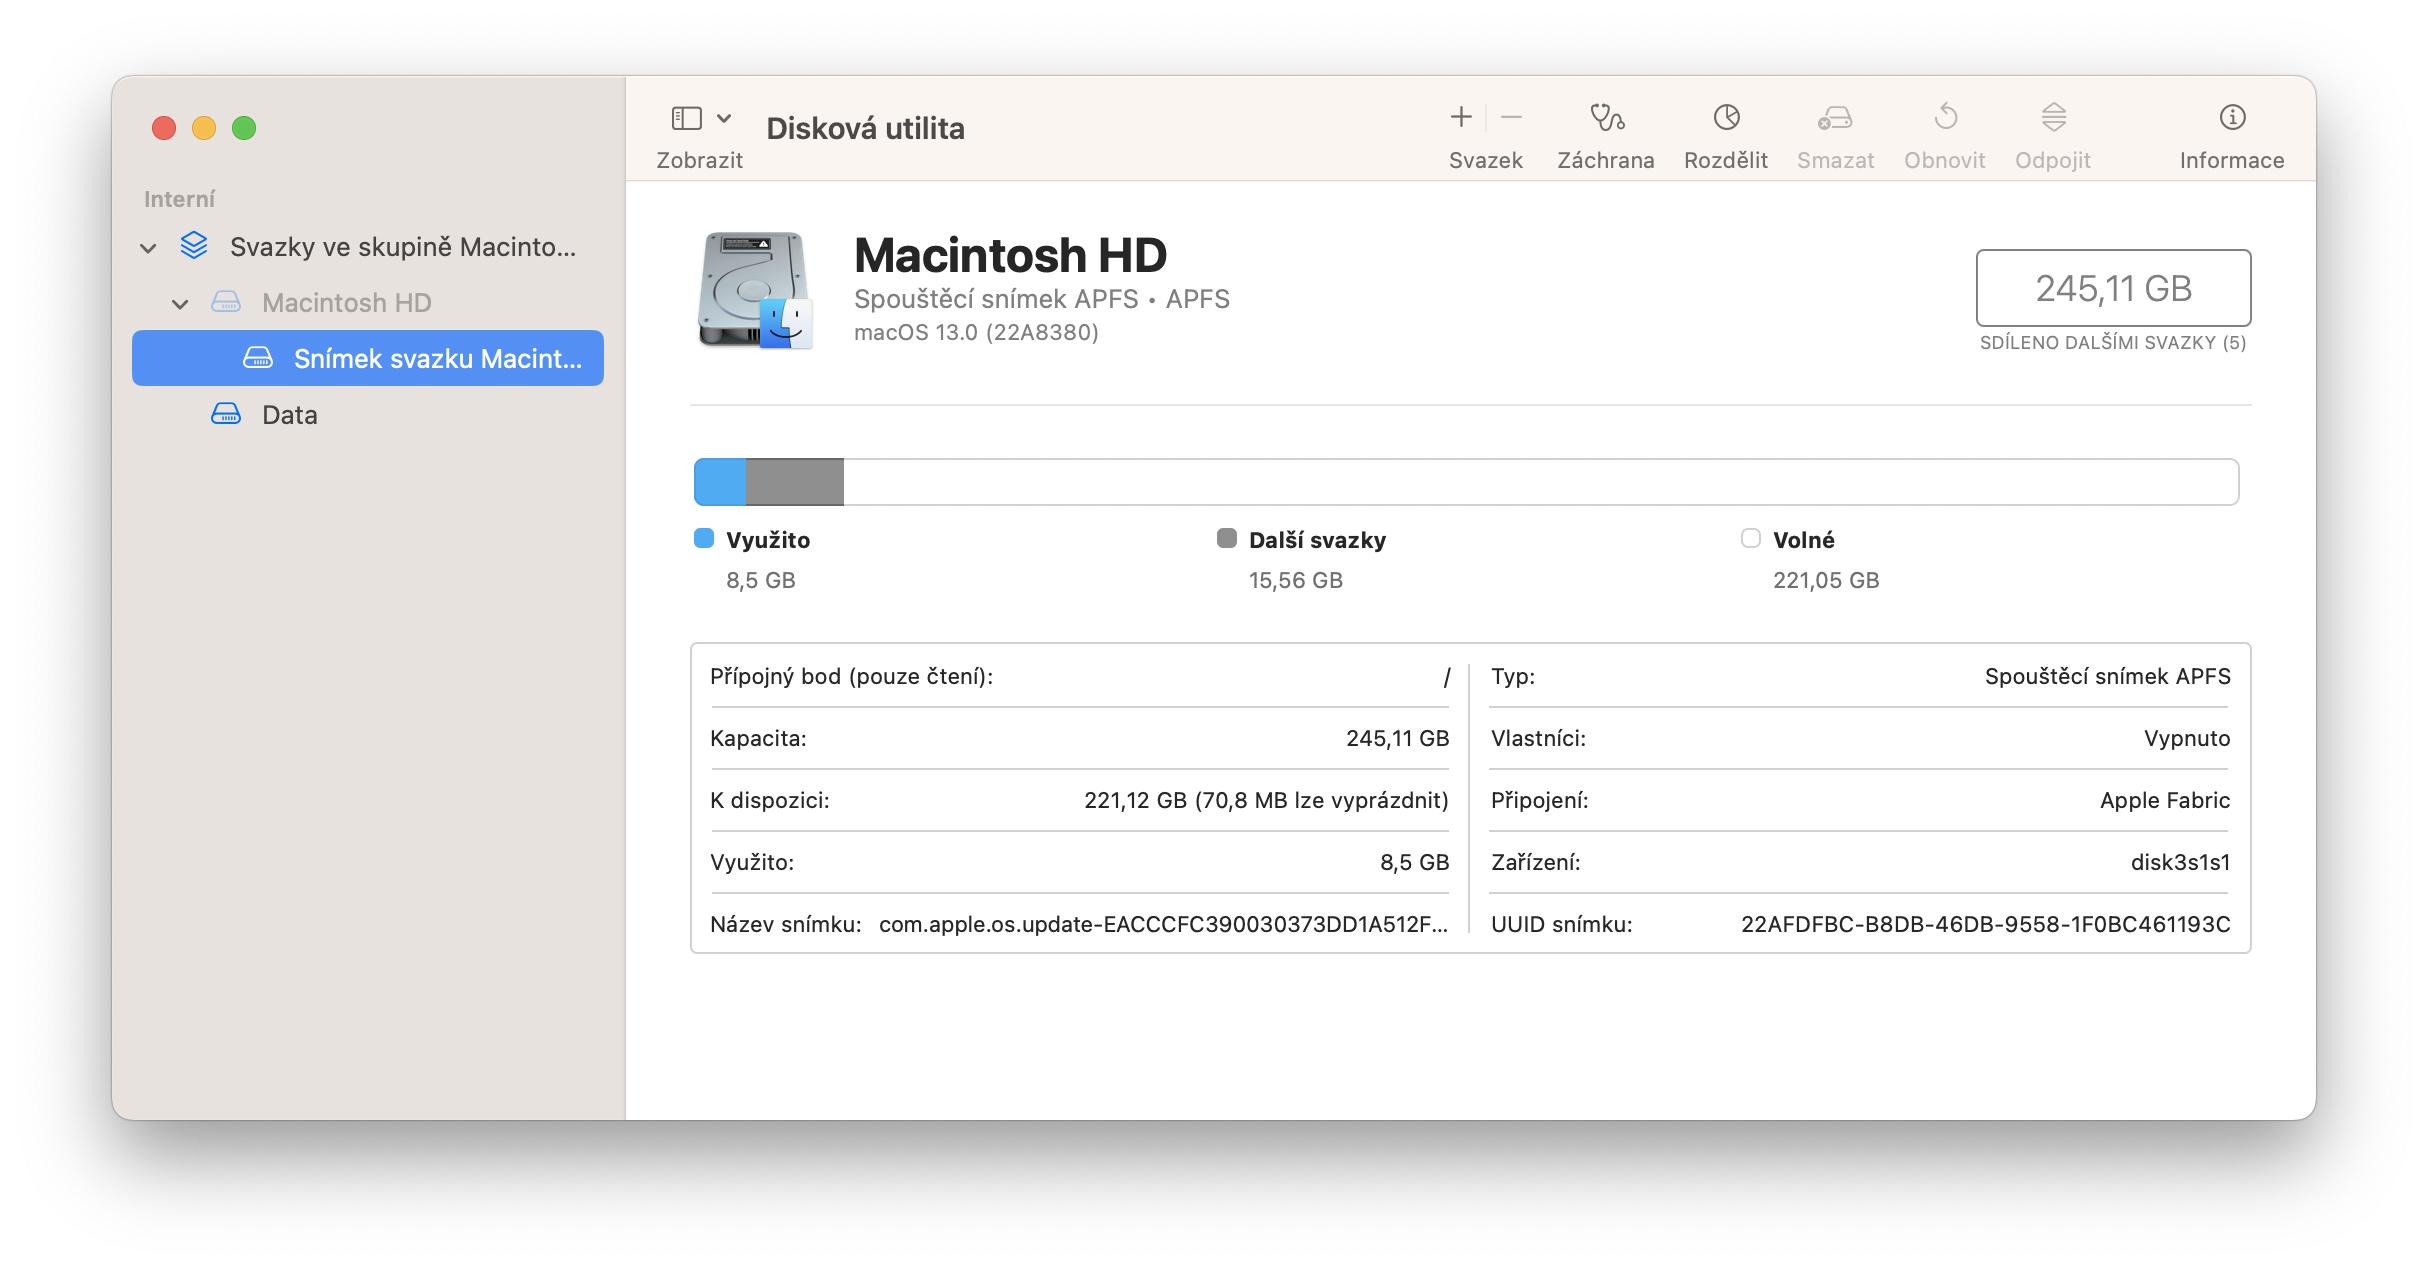Select the Obnovit (Restore) icon
This screenshot has height=1268, width=2428.
[1944, 130]
